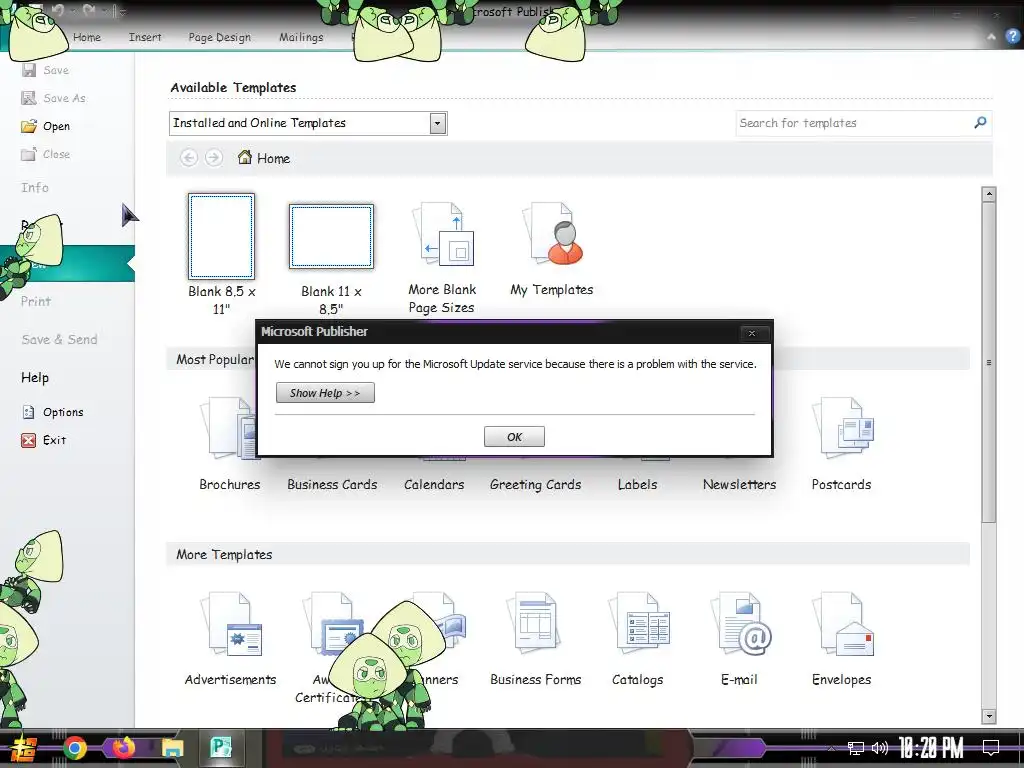Open the My Templates folder icon
This screenshot has height=768, width=1024.
552,234
